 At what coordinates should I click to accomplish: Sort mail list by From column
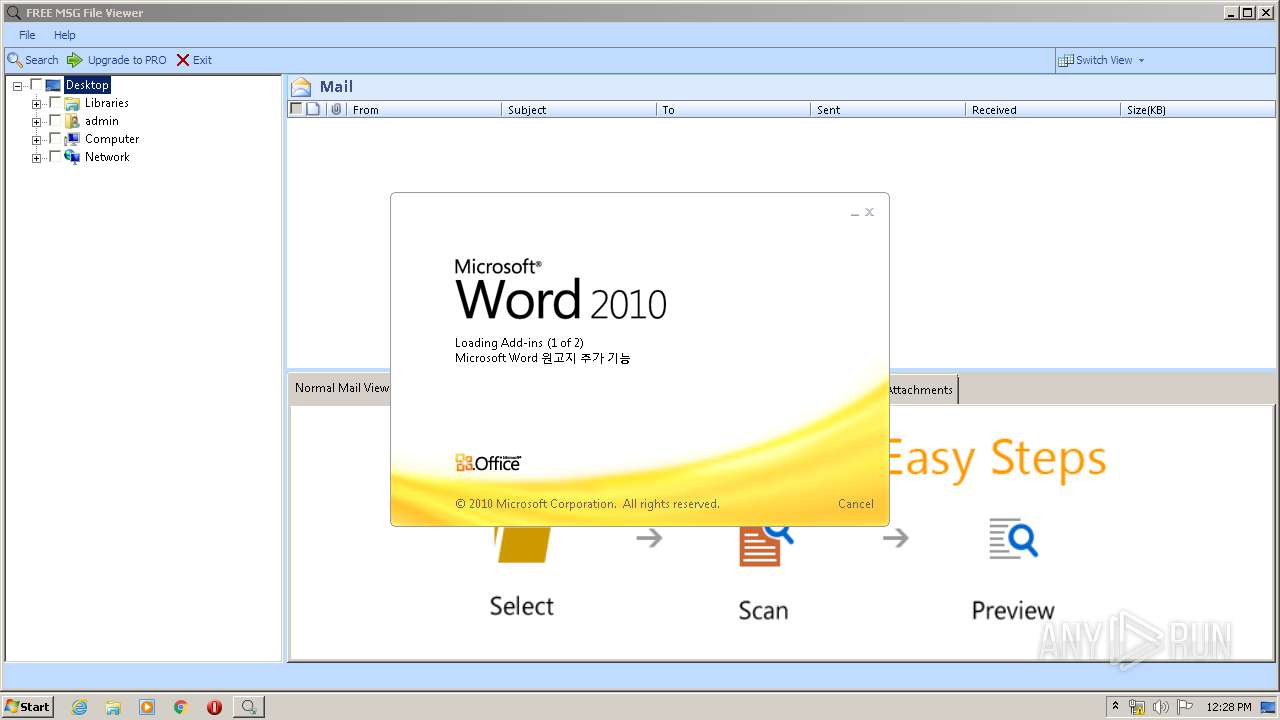pos(424,110)
